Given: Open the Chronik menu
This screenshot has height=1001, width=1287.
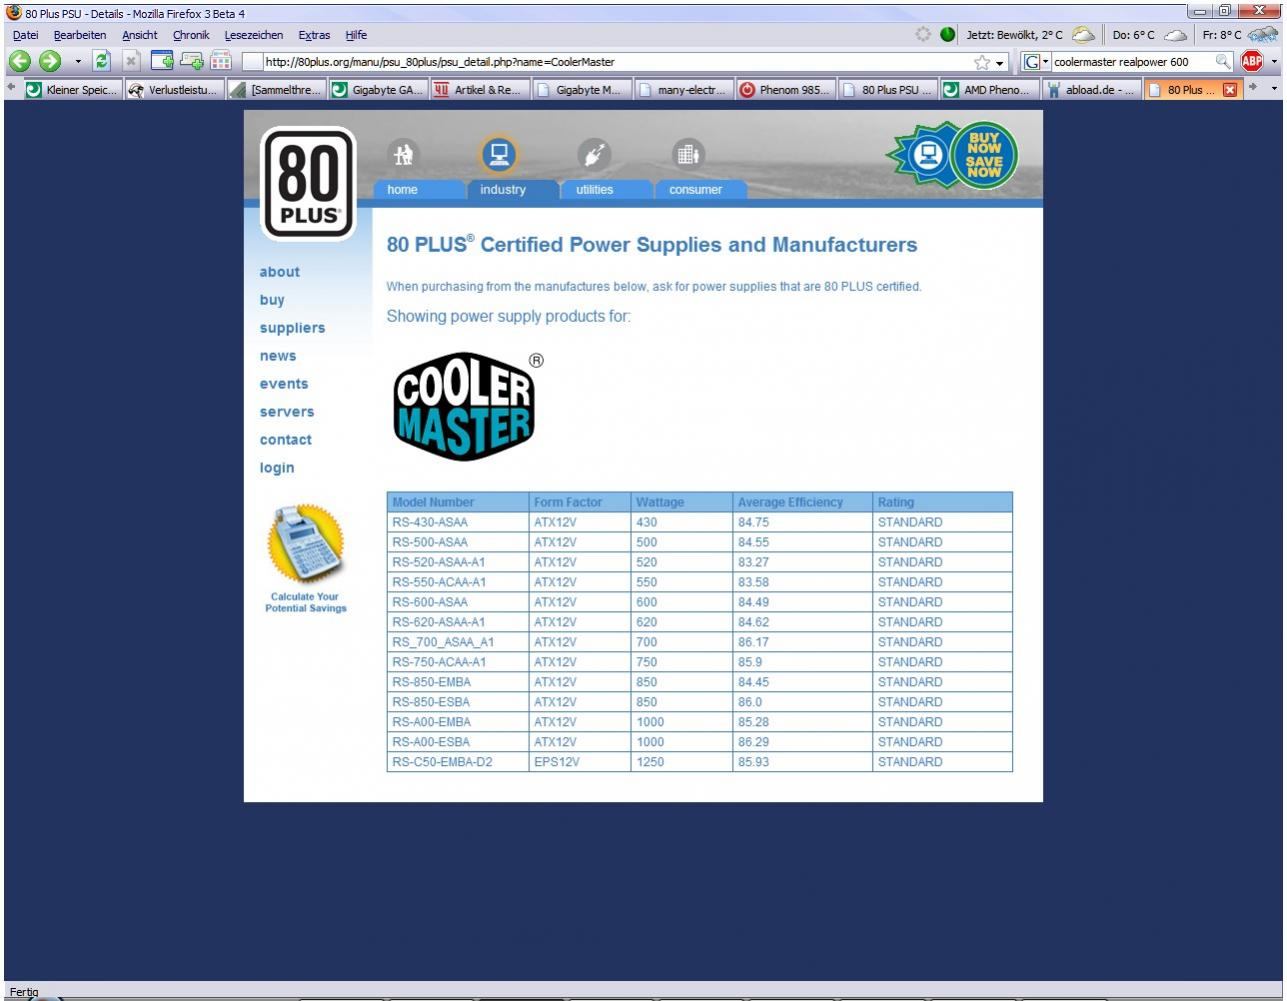Looking at the screenshot, I should tap(191, 35).
